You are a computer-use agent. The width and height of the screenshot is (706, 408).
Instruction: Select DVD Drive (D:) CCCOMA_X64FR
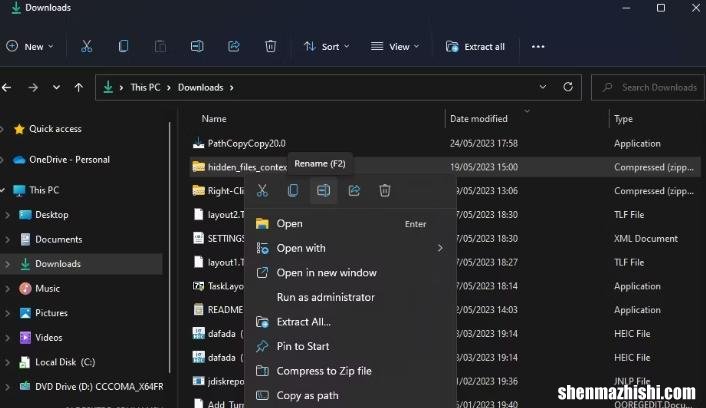tap(99, 386)
